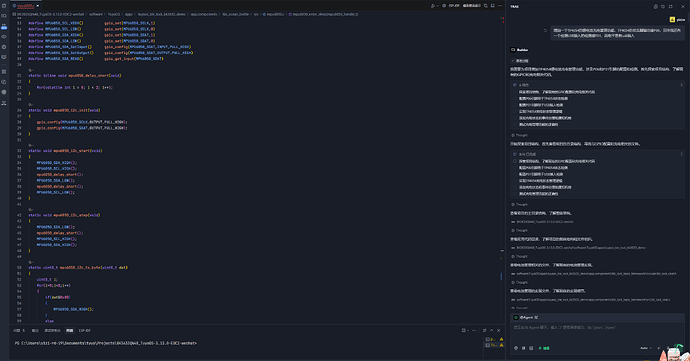690x361 pixels.
Task: Open the chat history icon in TRAE panel
Action: tap(663, 6)
